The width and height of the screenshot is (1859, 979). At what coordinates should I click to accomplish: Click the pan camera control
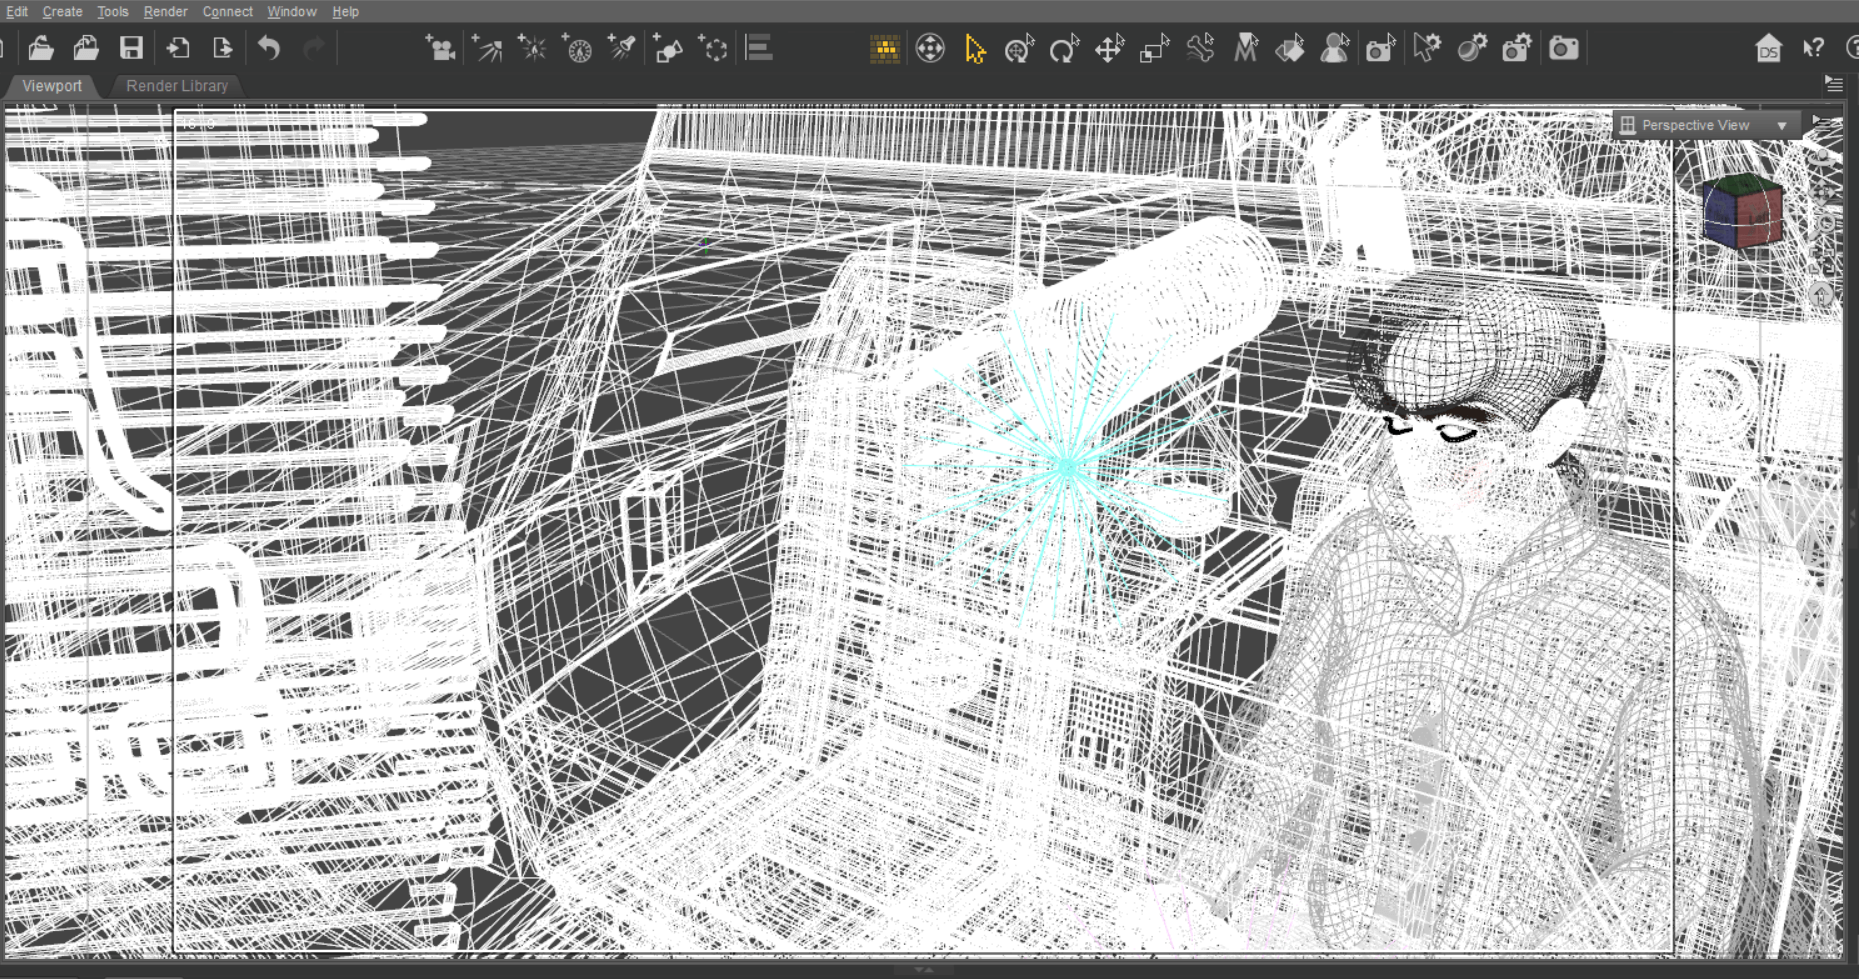point(1824,190)
